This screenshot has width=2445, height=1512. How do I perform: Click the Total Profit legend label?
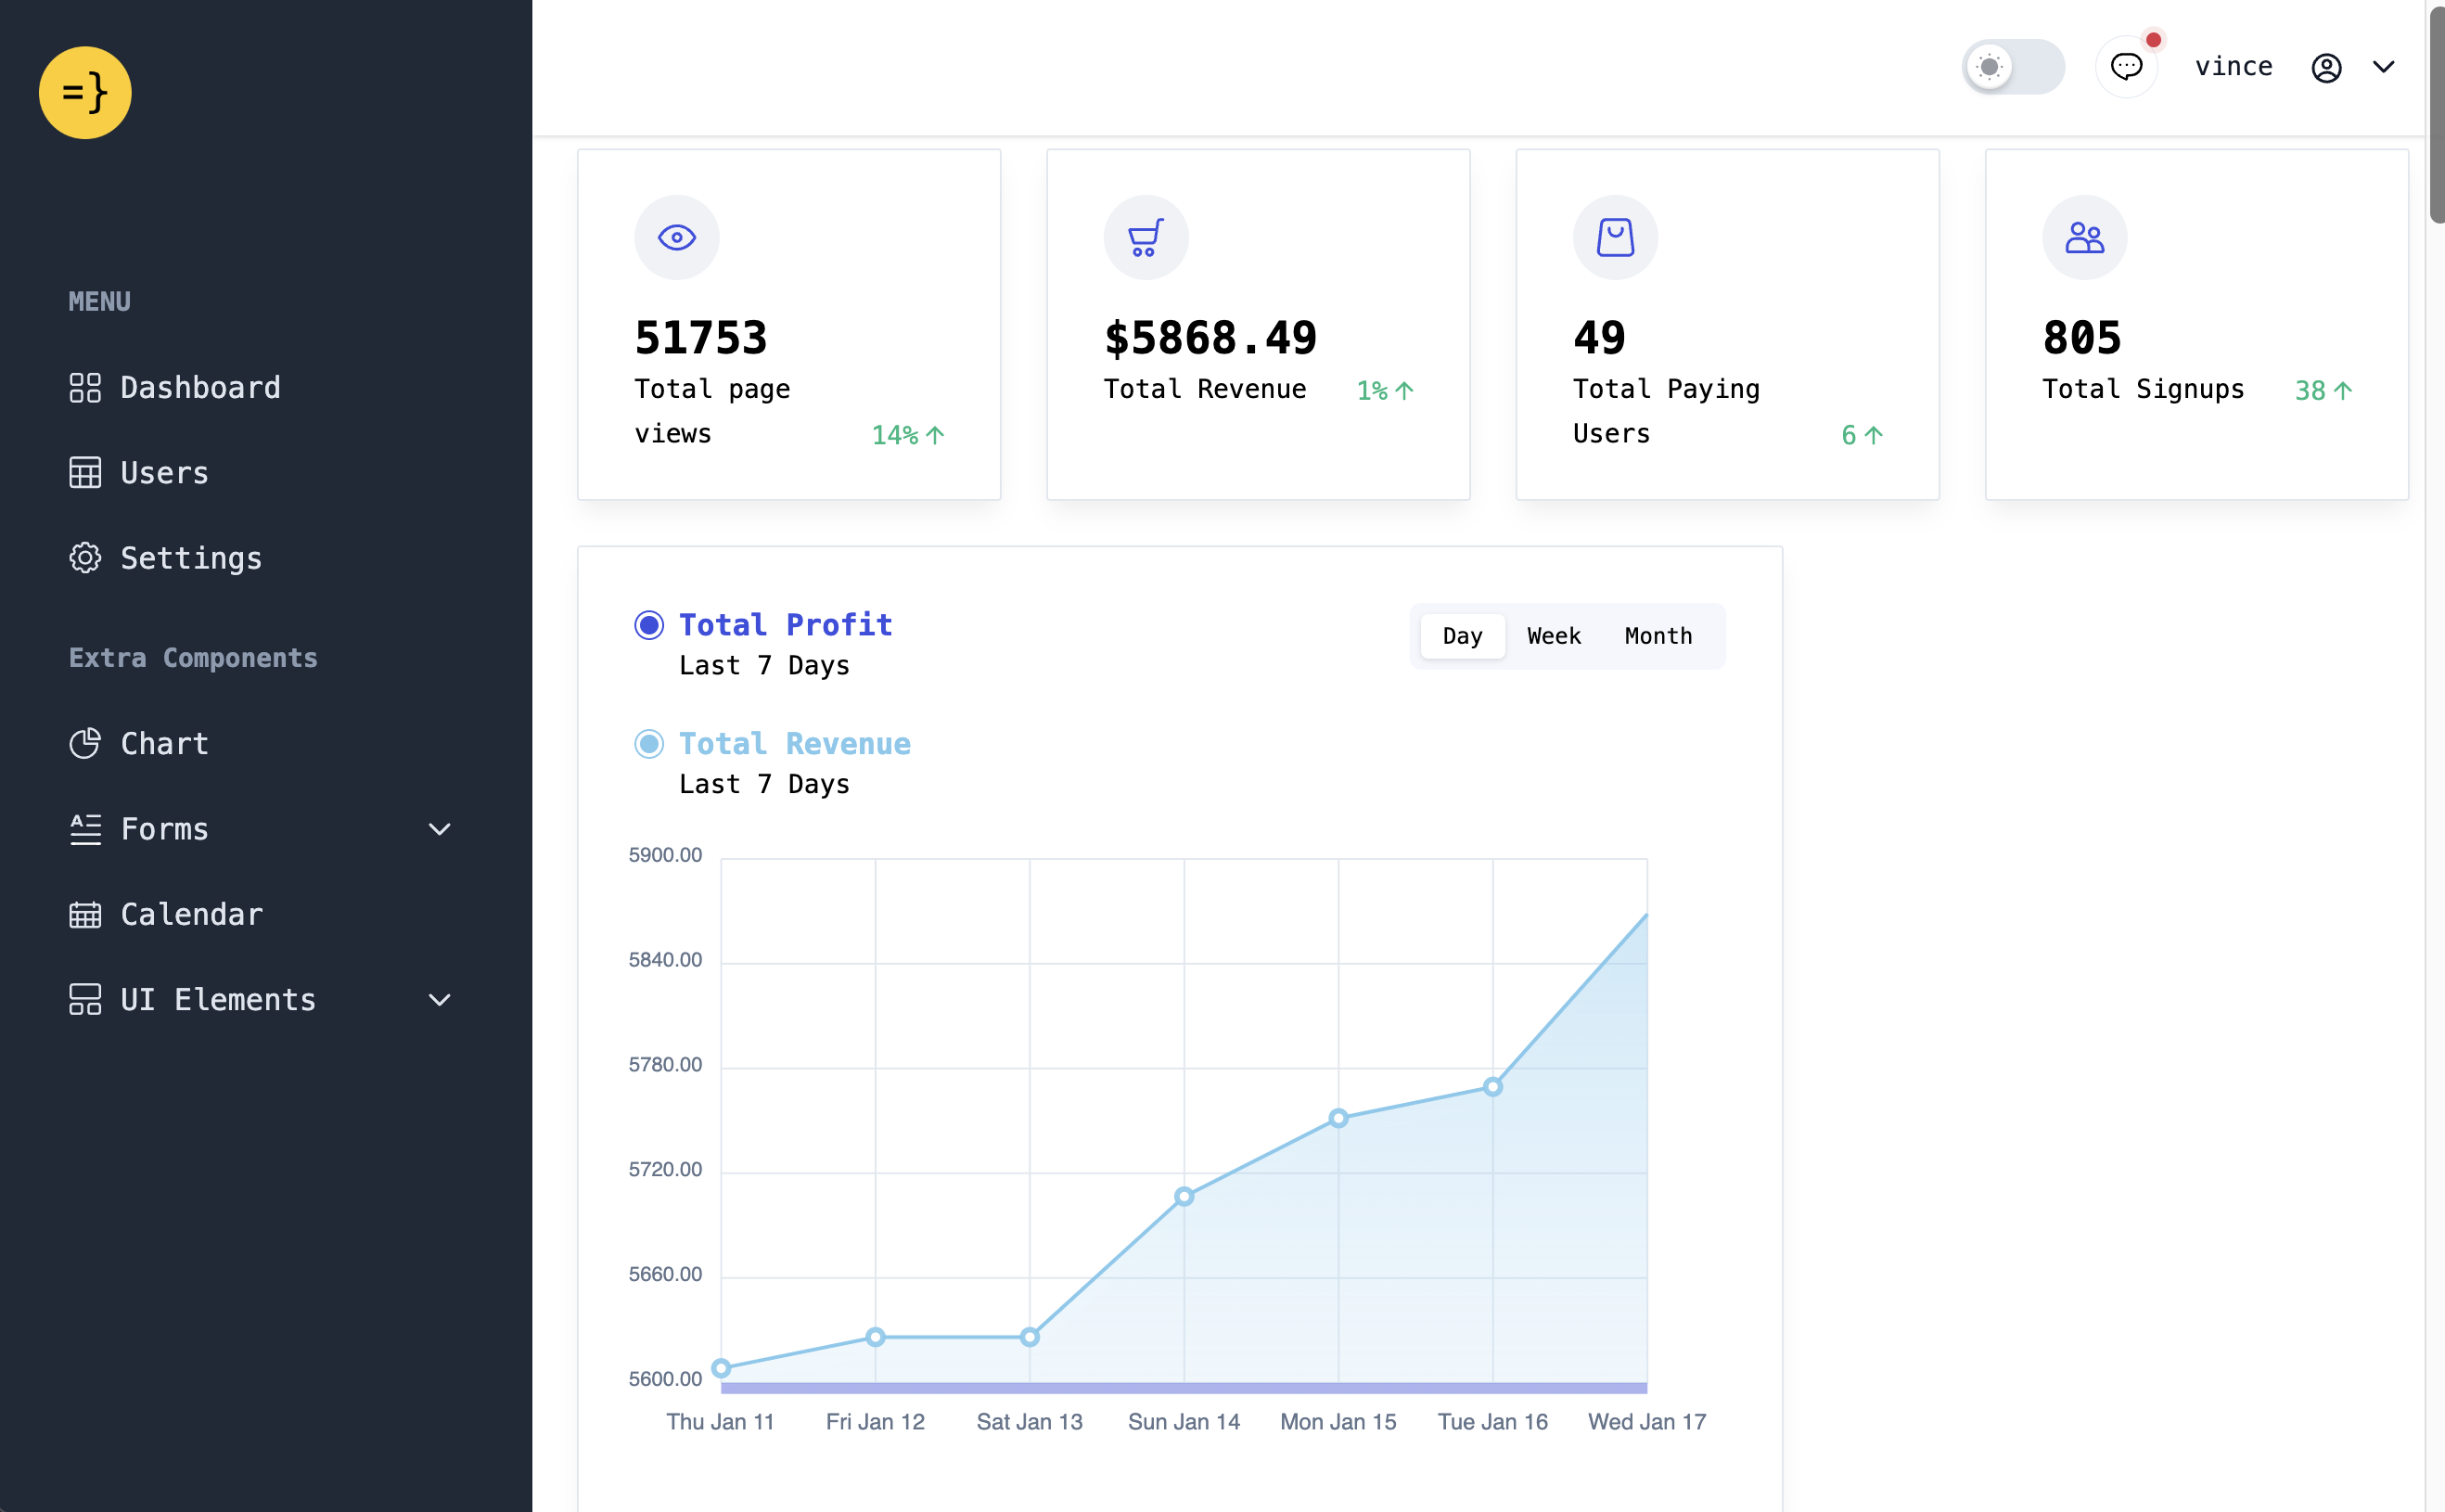click(785, 625)
